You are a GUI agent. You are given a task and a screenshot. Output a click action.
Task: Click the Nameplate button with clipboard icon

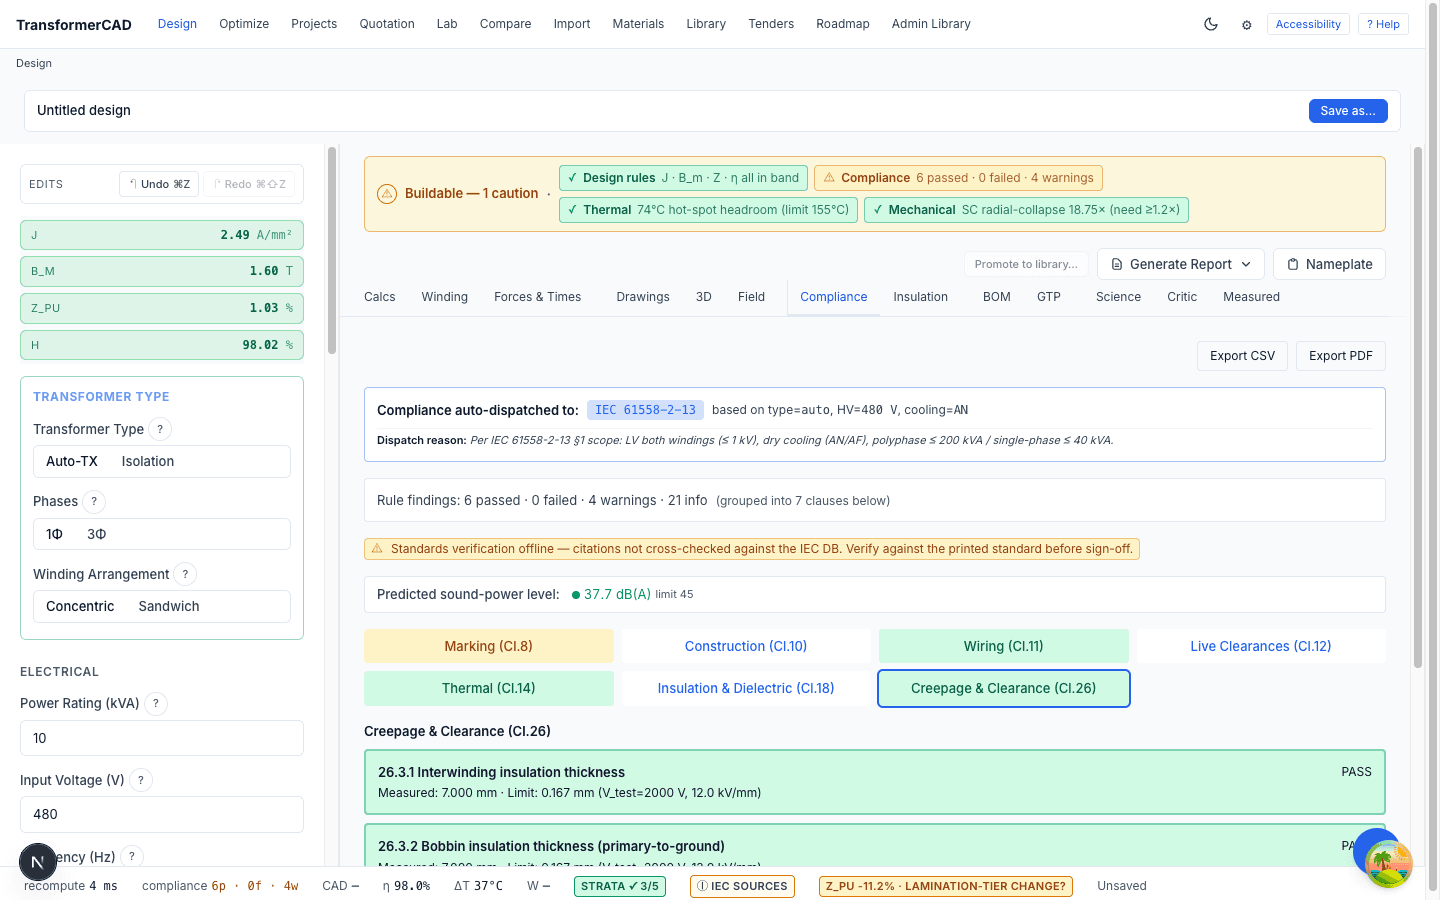1329,264
